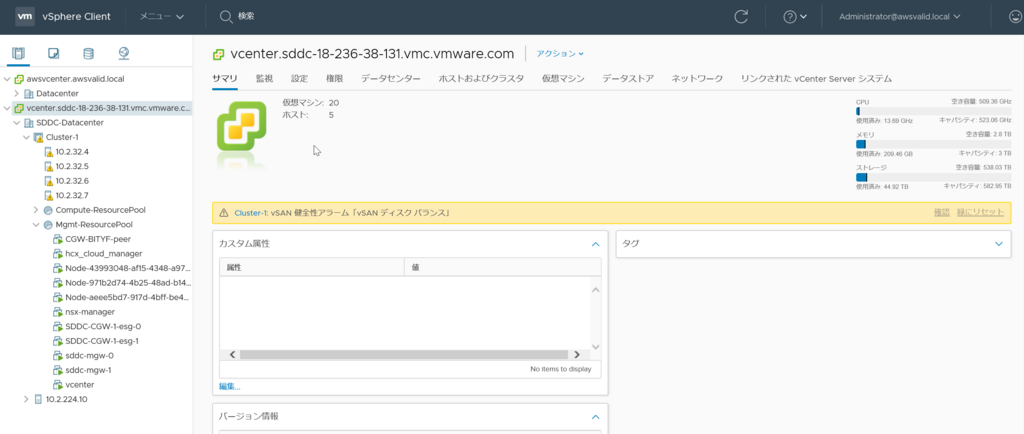The image size is (1024, 434).
Task: Click CGW-BITYF-peer VM icon
Action: tap(57, 239)
